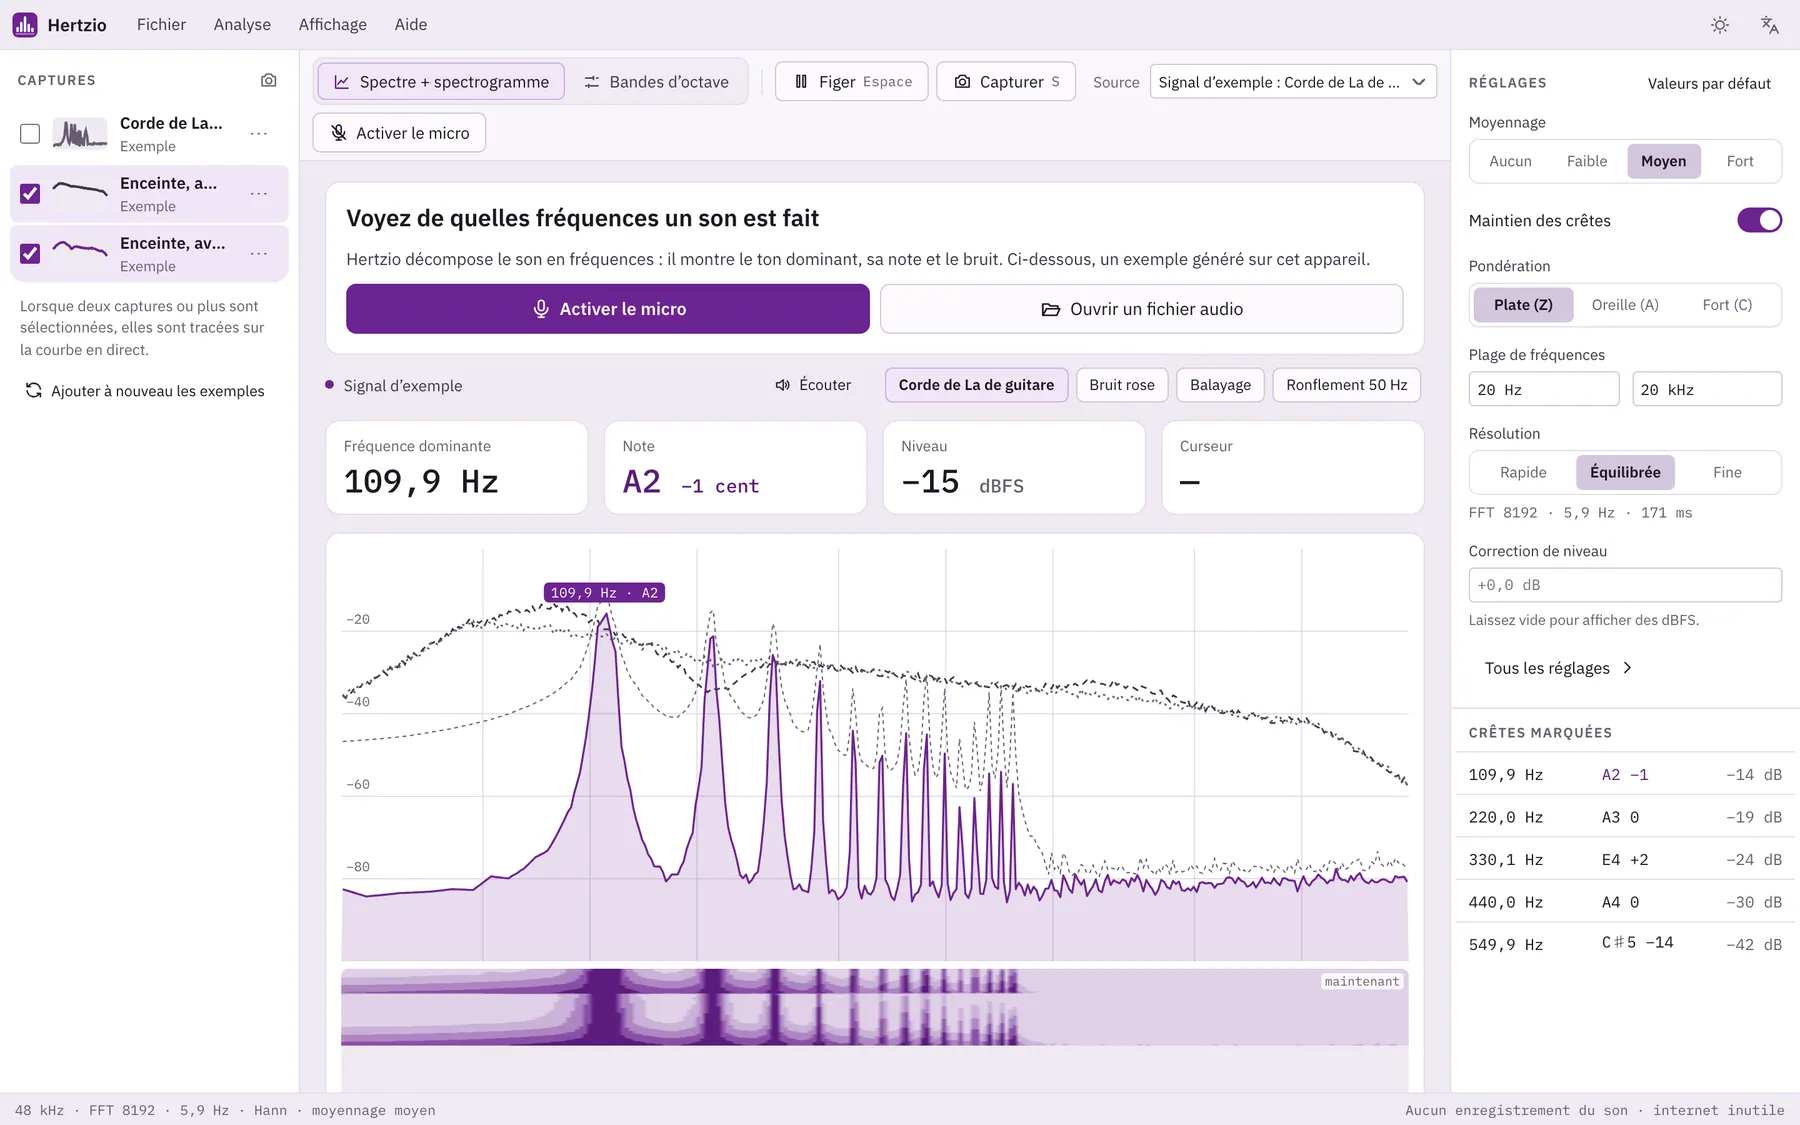The height and width of the screenshot is (1125, 1800).
Task: Open the Aide menu
Action: point(411,25)
